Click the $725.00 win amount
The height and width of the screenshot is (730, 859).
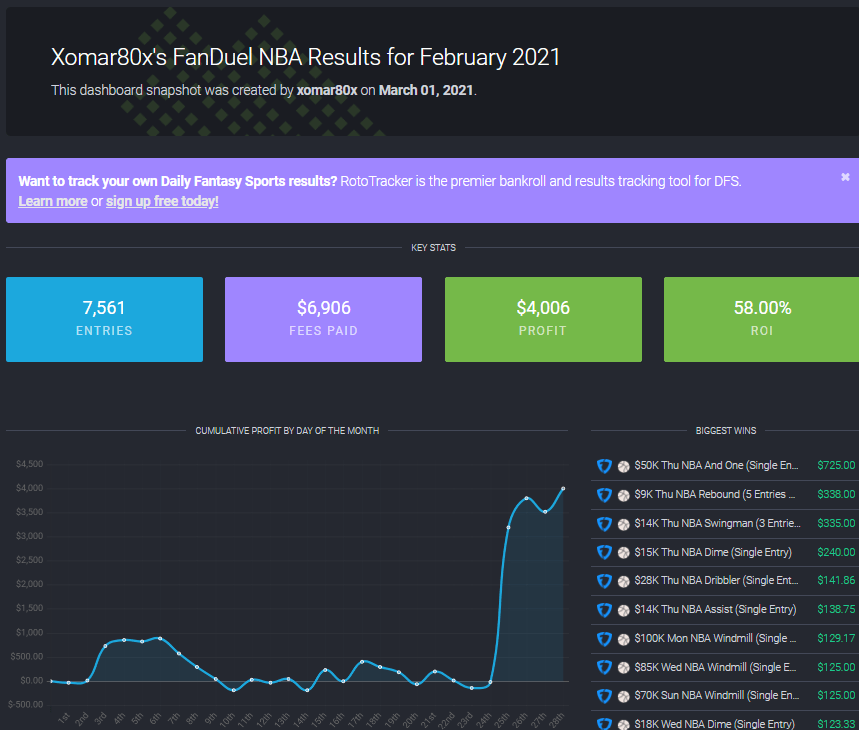(836, 465)
